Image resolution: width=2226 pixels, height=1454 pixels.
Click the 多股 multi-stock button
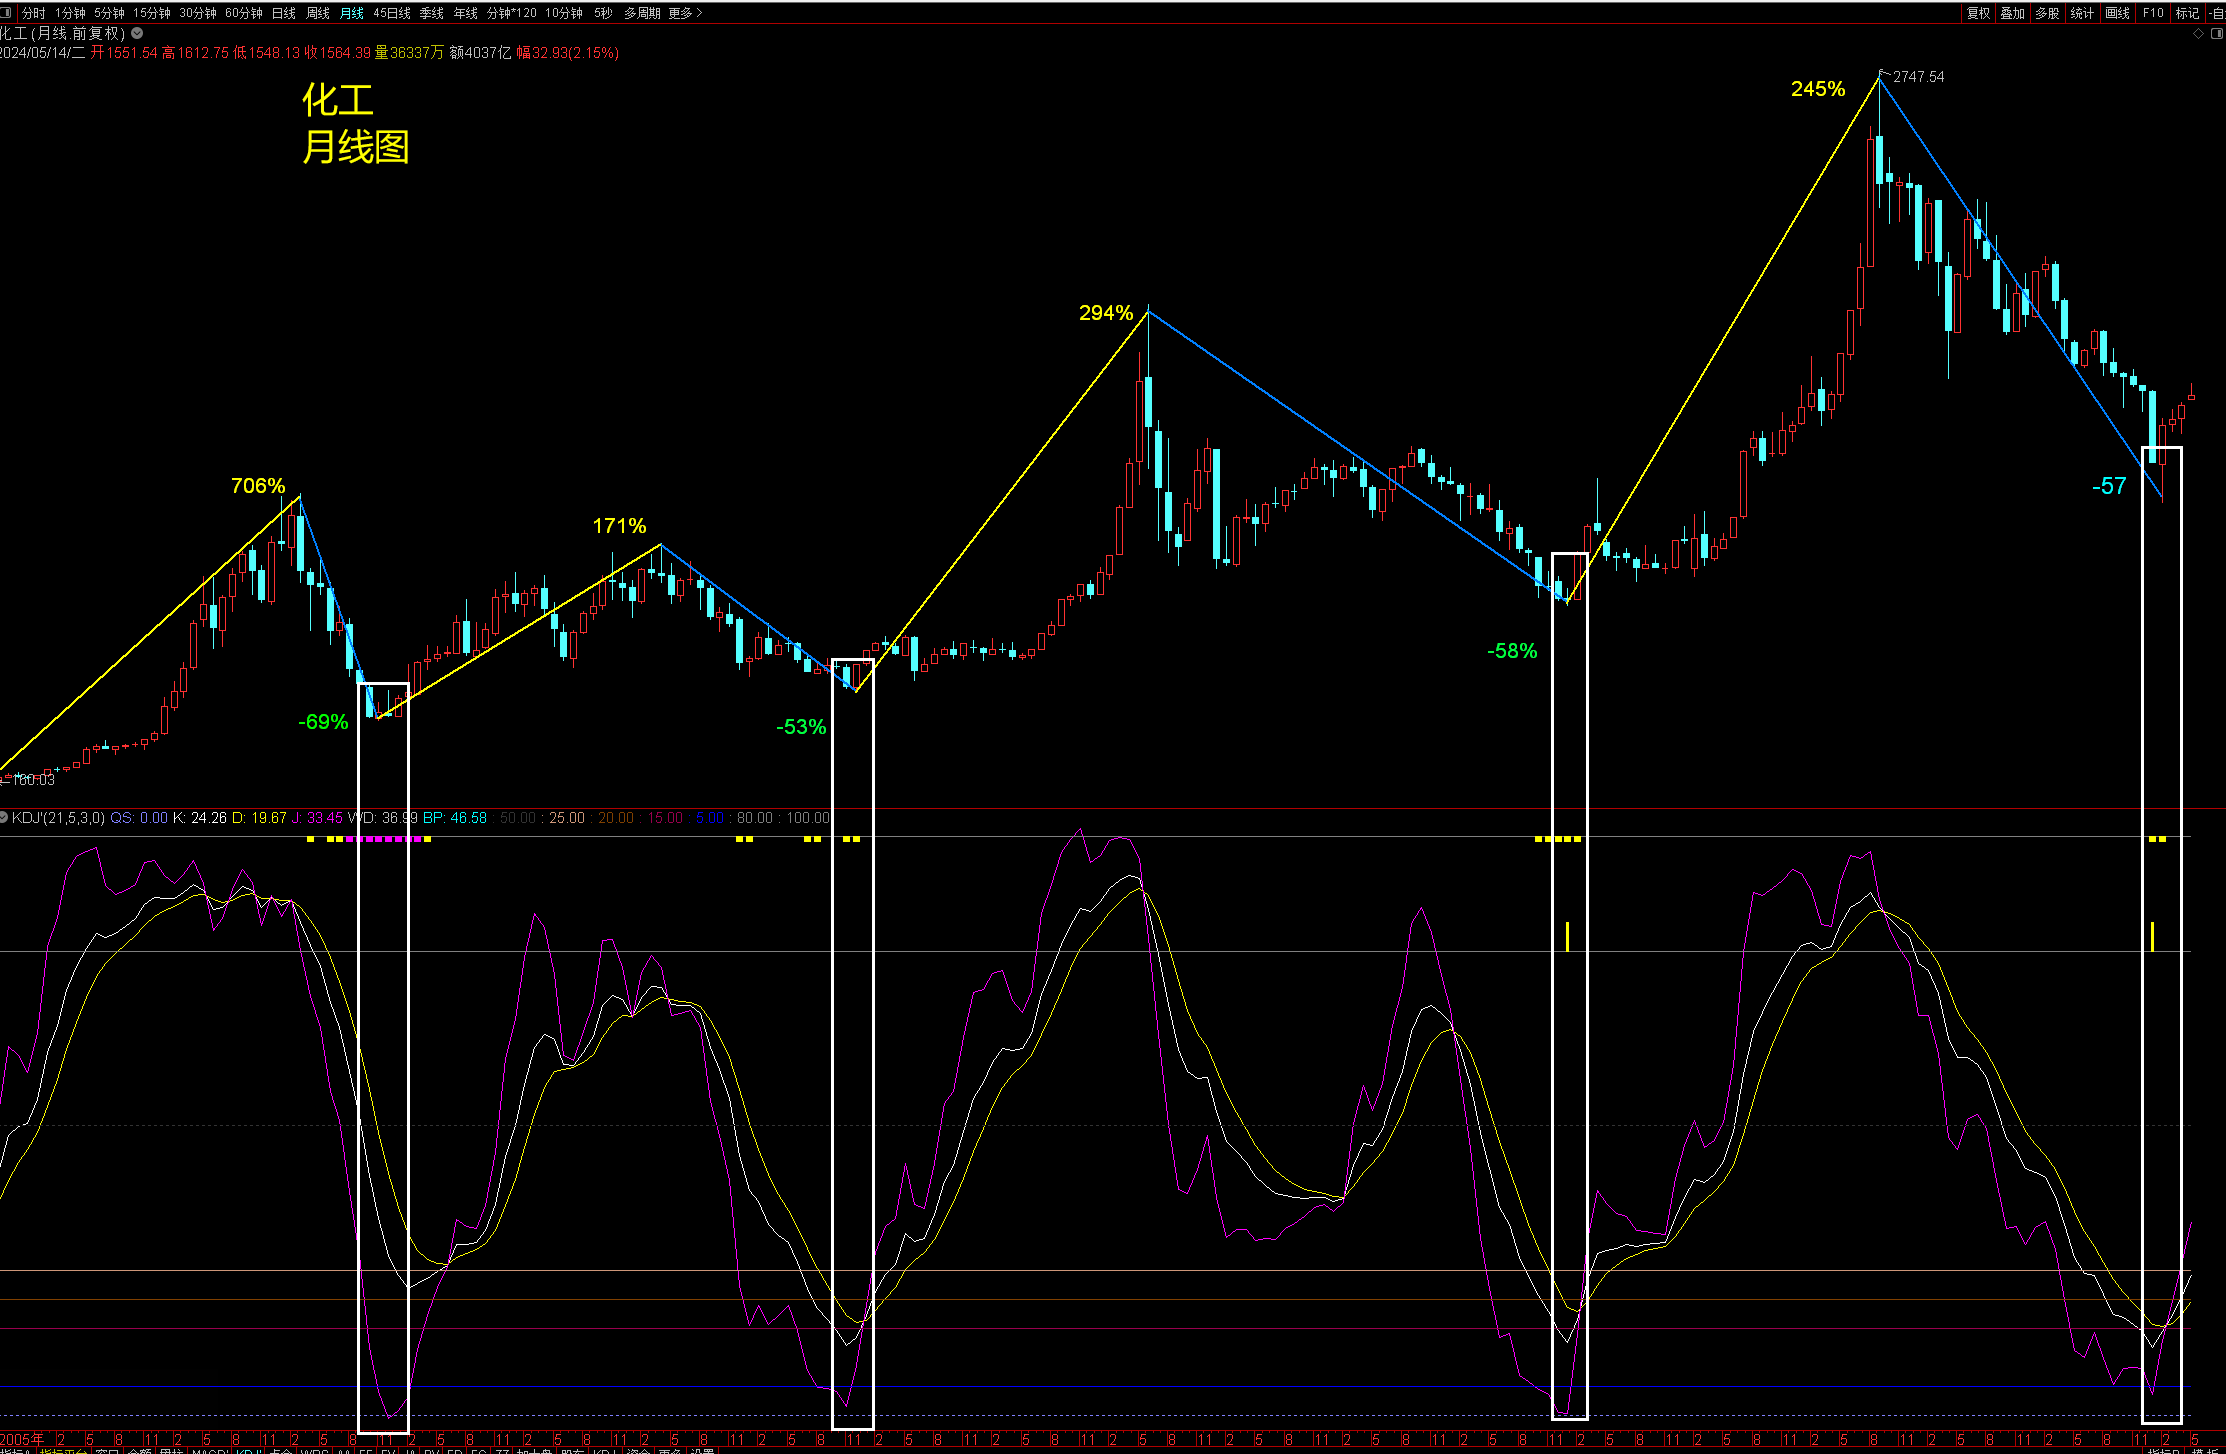[2048, 13]
